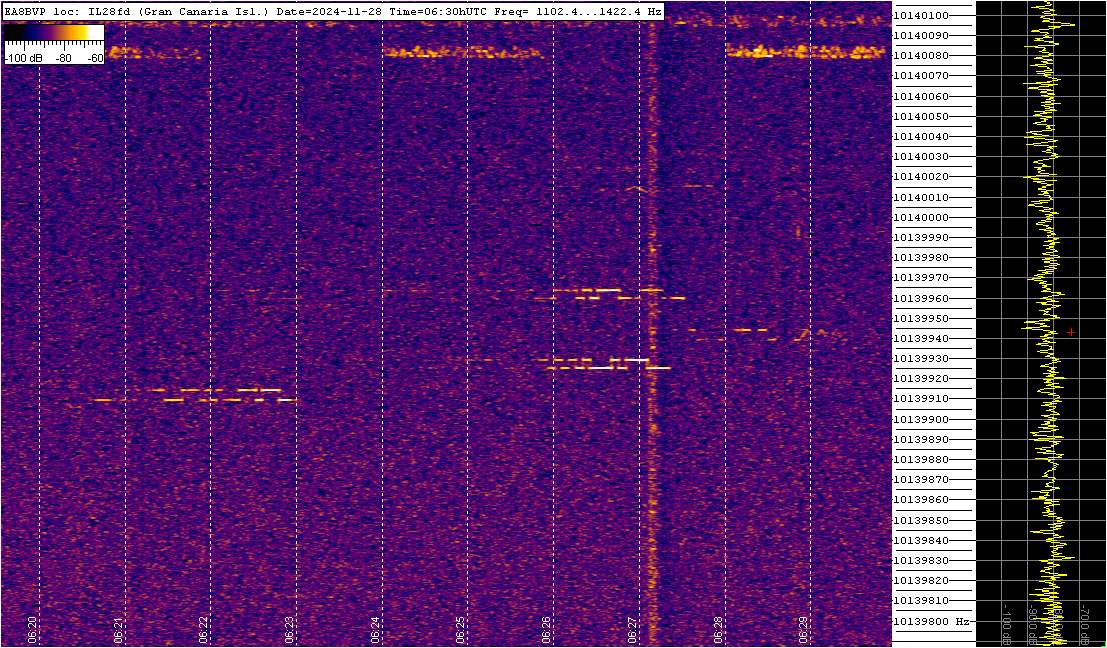Click the -60 legend label
1107x648 pixels.
(94, 58)
